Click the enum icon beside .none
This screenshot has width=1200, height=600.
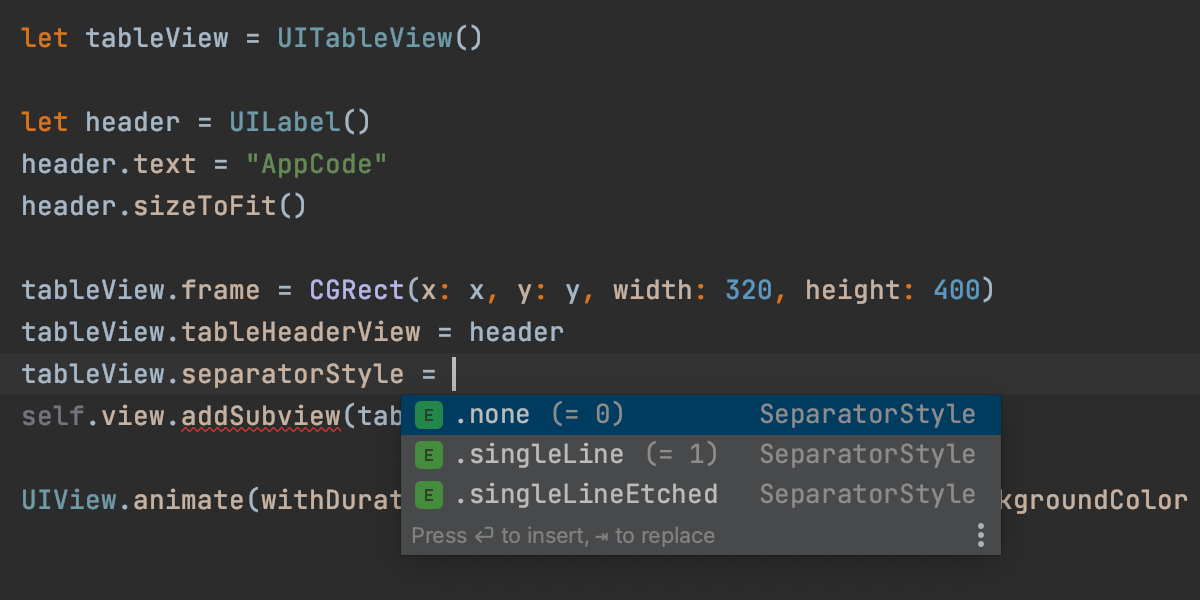coord(429,414)
